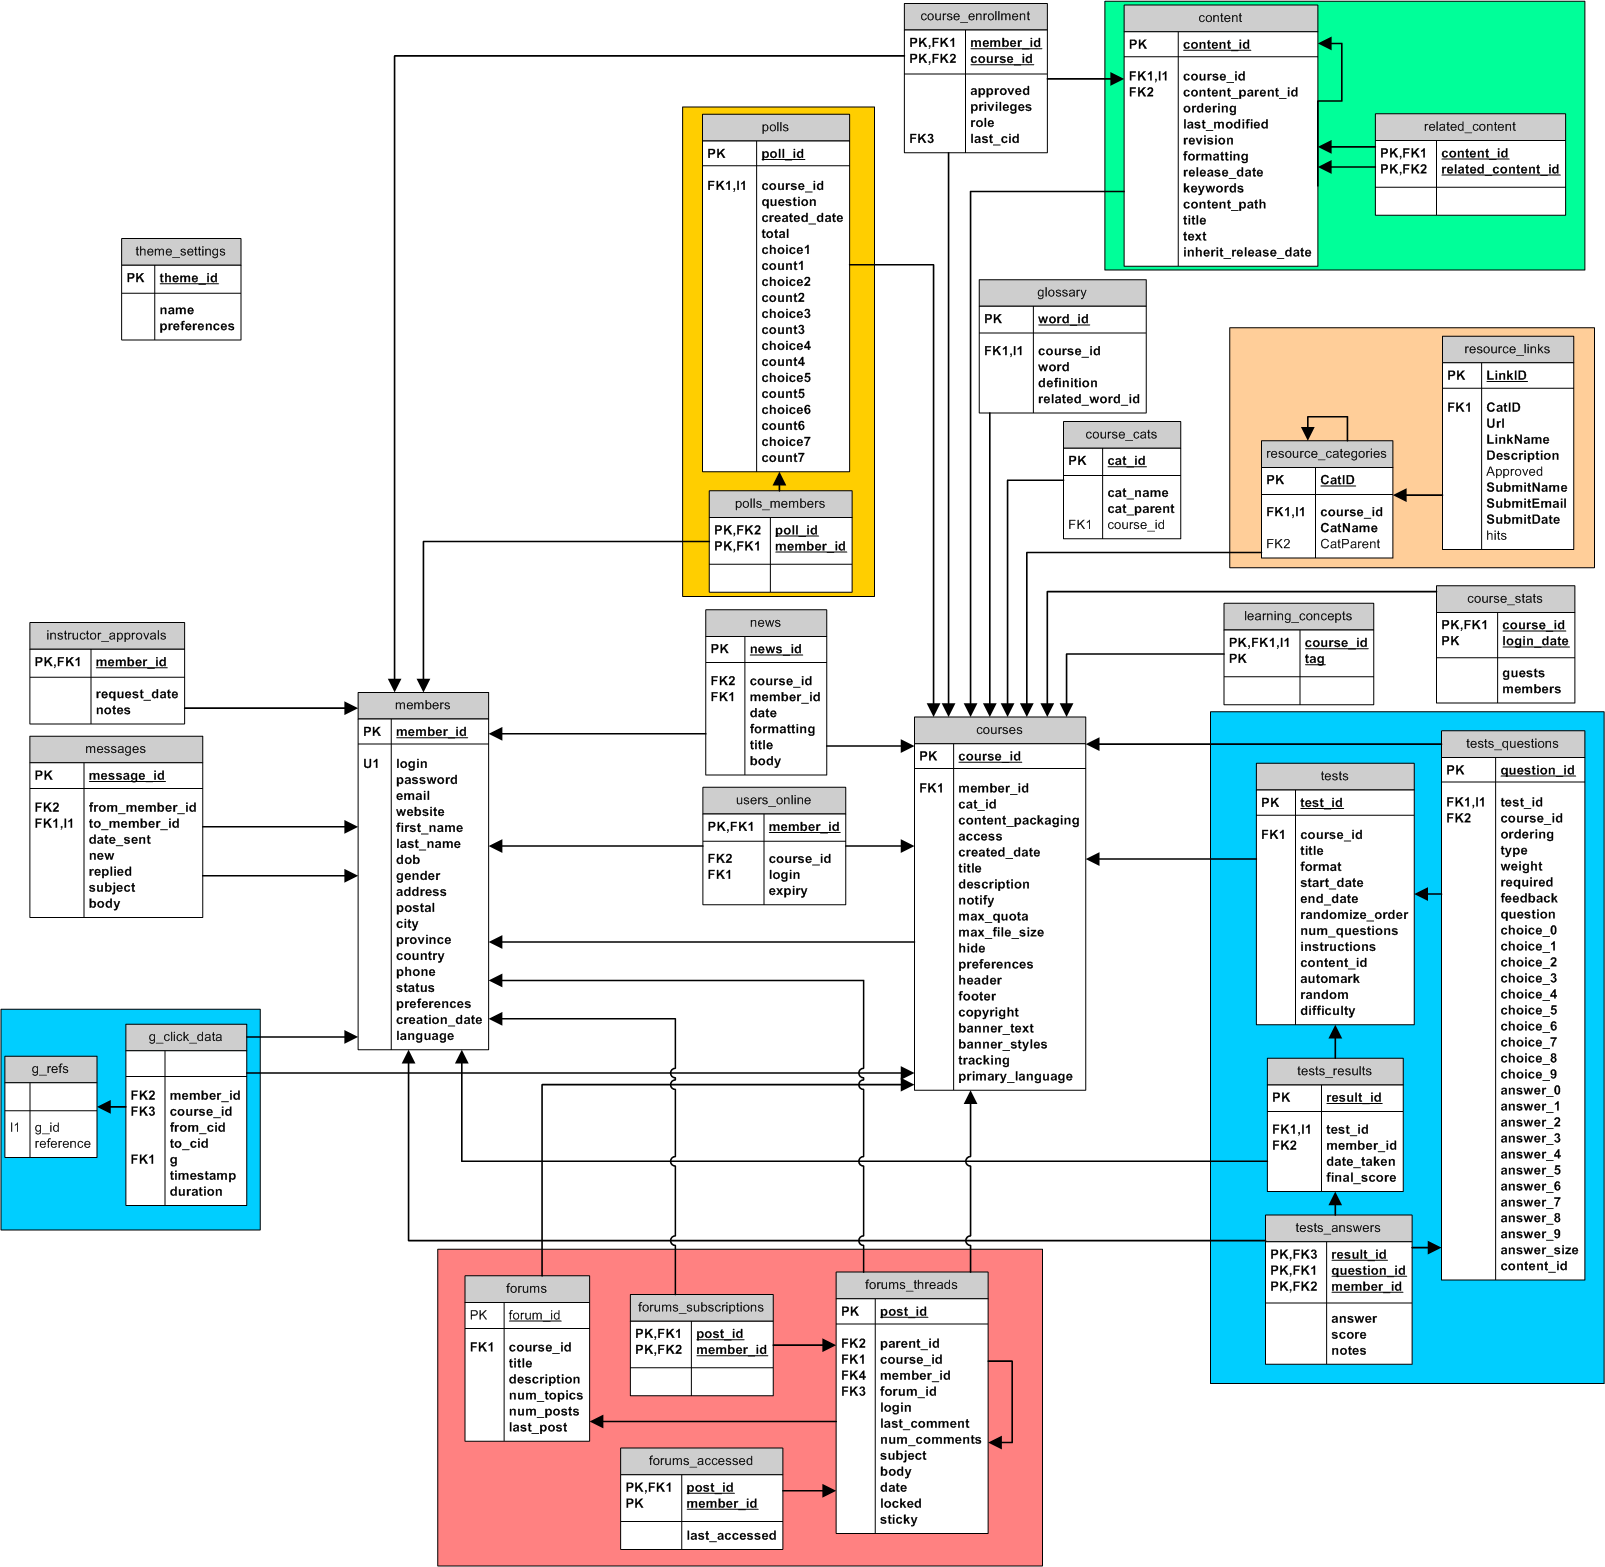Click the polls table header
Screen dimensions: 1605x1567
point(775,127)
